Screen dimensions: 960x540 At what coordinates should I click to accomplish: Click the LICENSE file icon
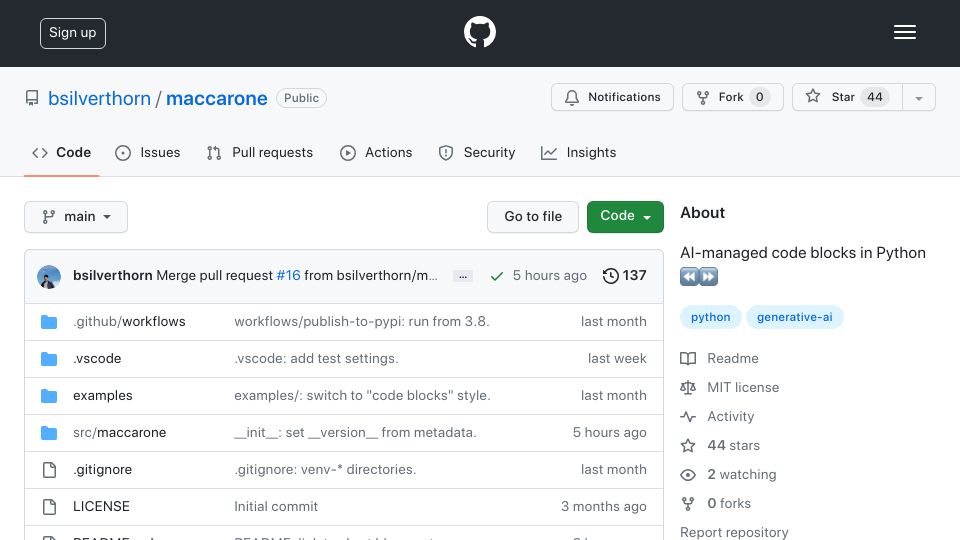(49, 507)
